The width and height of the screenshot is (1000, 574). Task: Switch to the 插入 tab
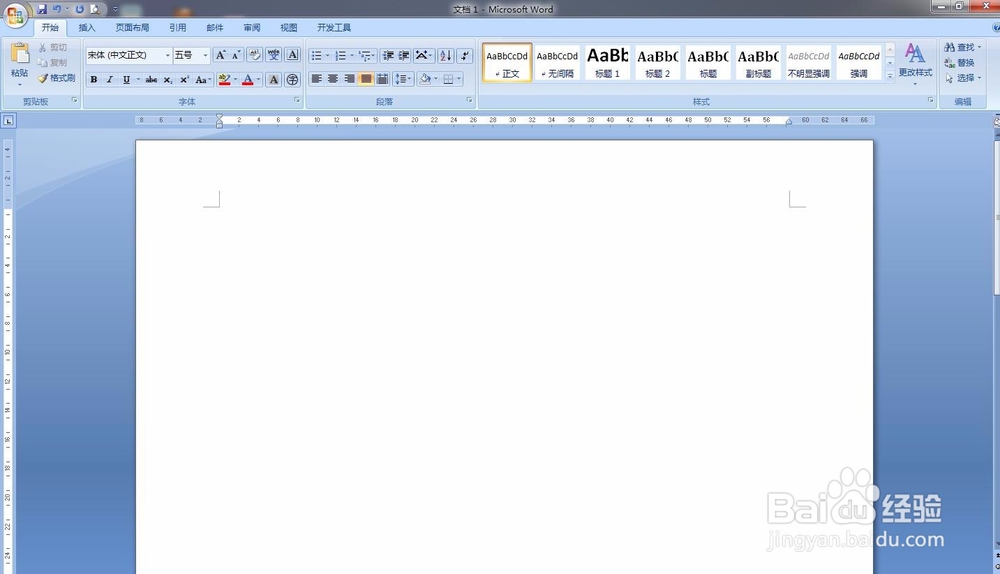(x=87, y=27)
